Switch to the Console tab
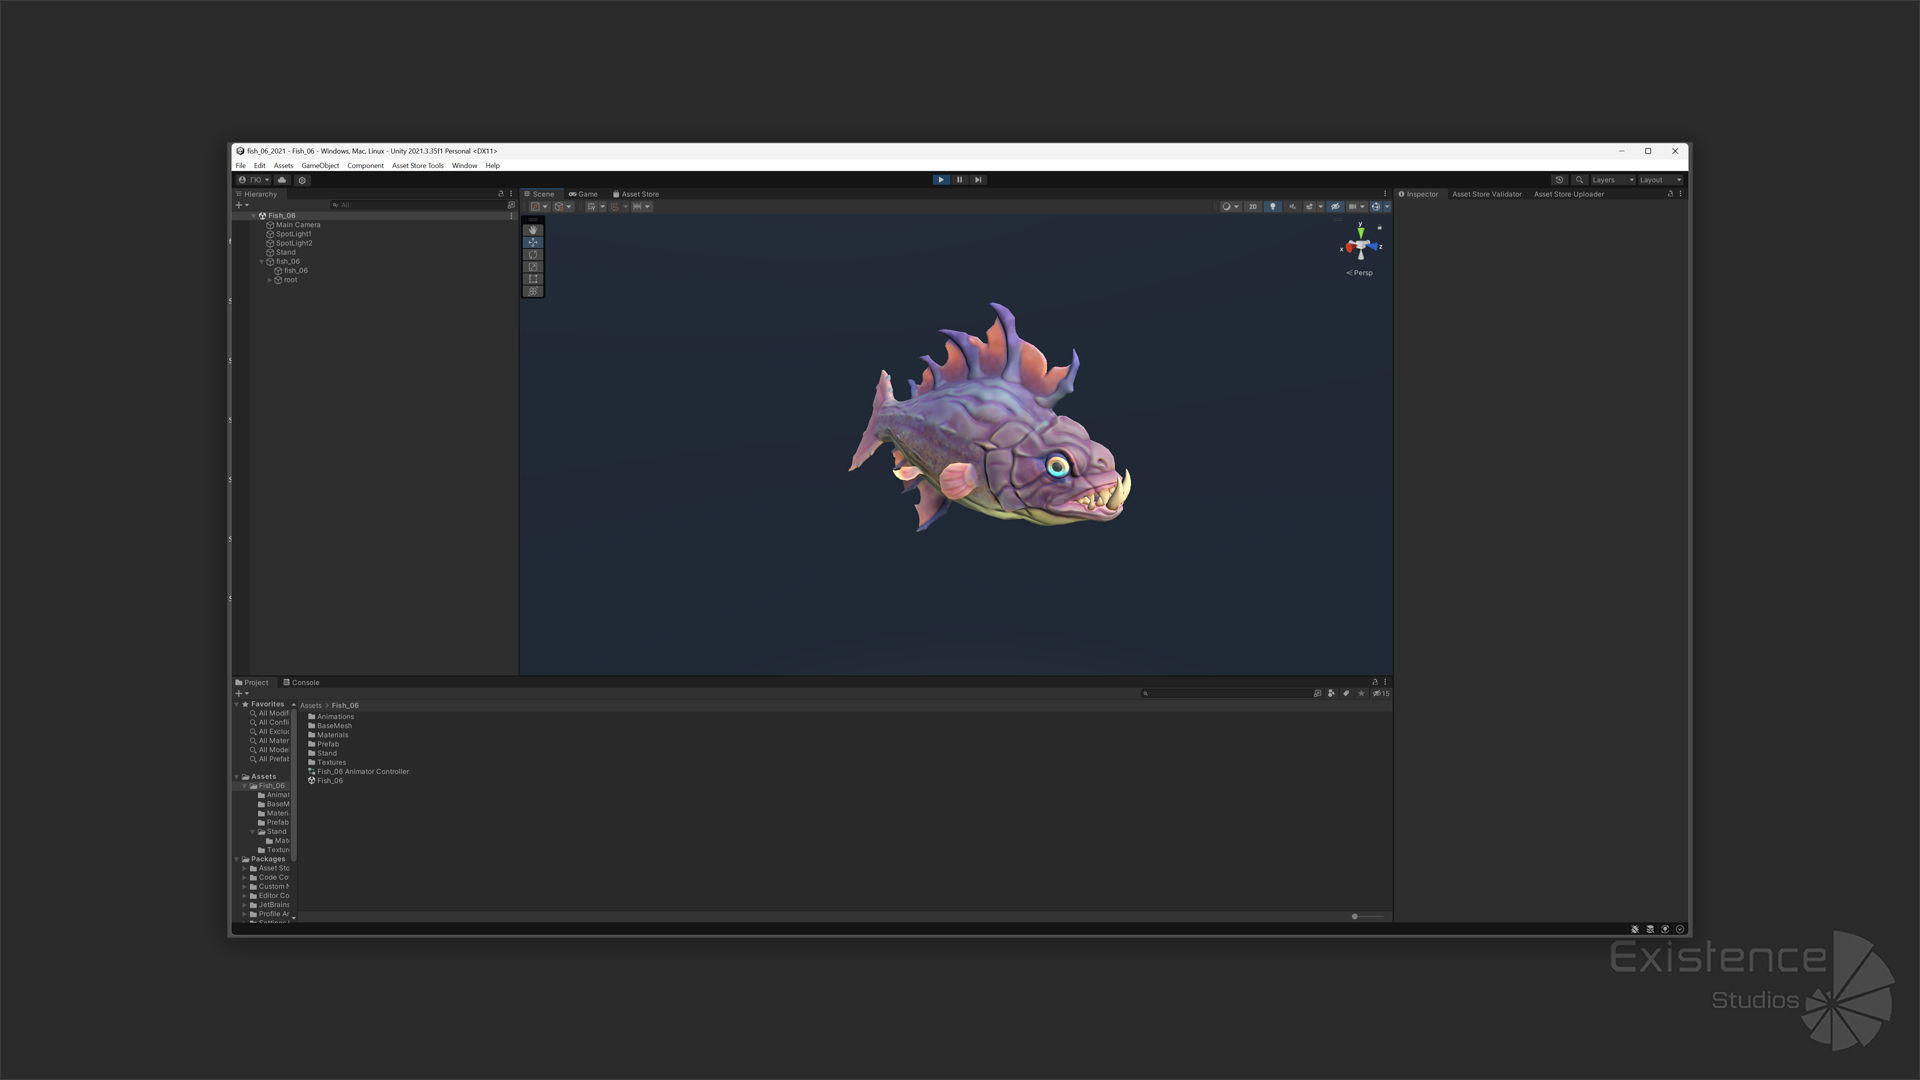The width and height of the screenshot is (1920, 1080). coord(301,682)
